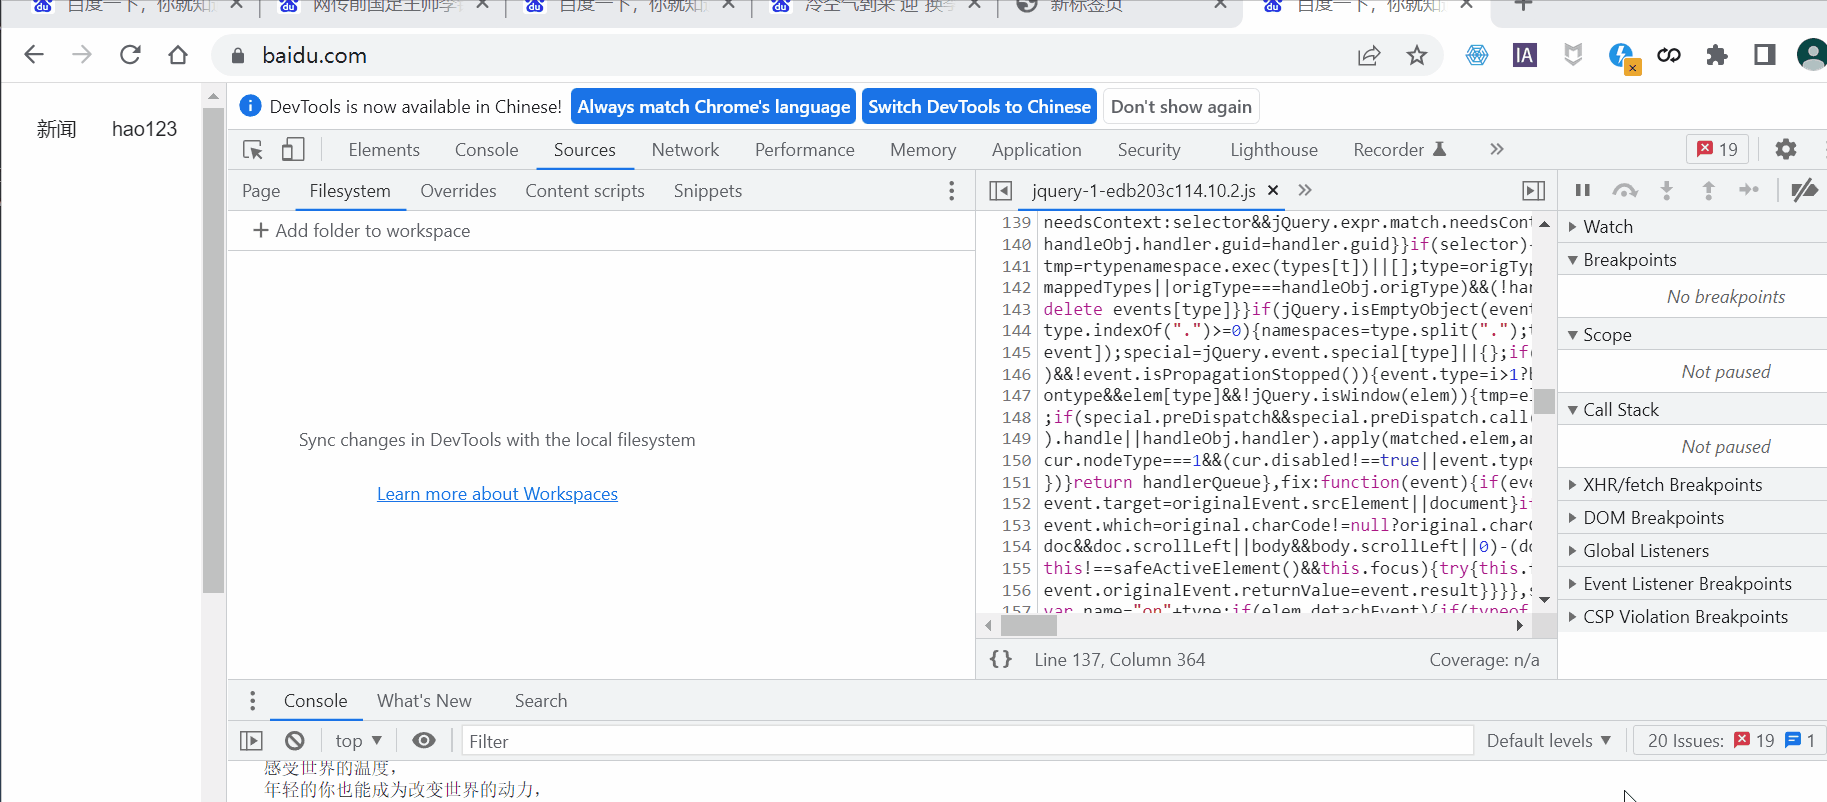Click the code editor horizontal scrollbar thumb
This screenshot has width=1827, height=802.
1029,626
